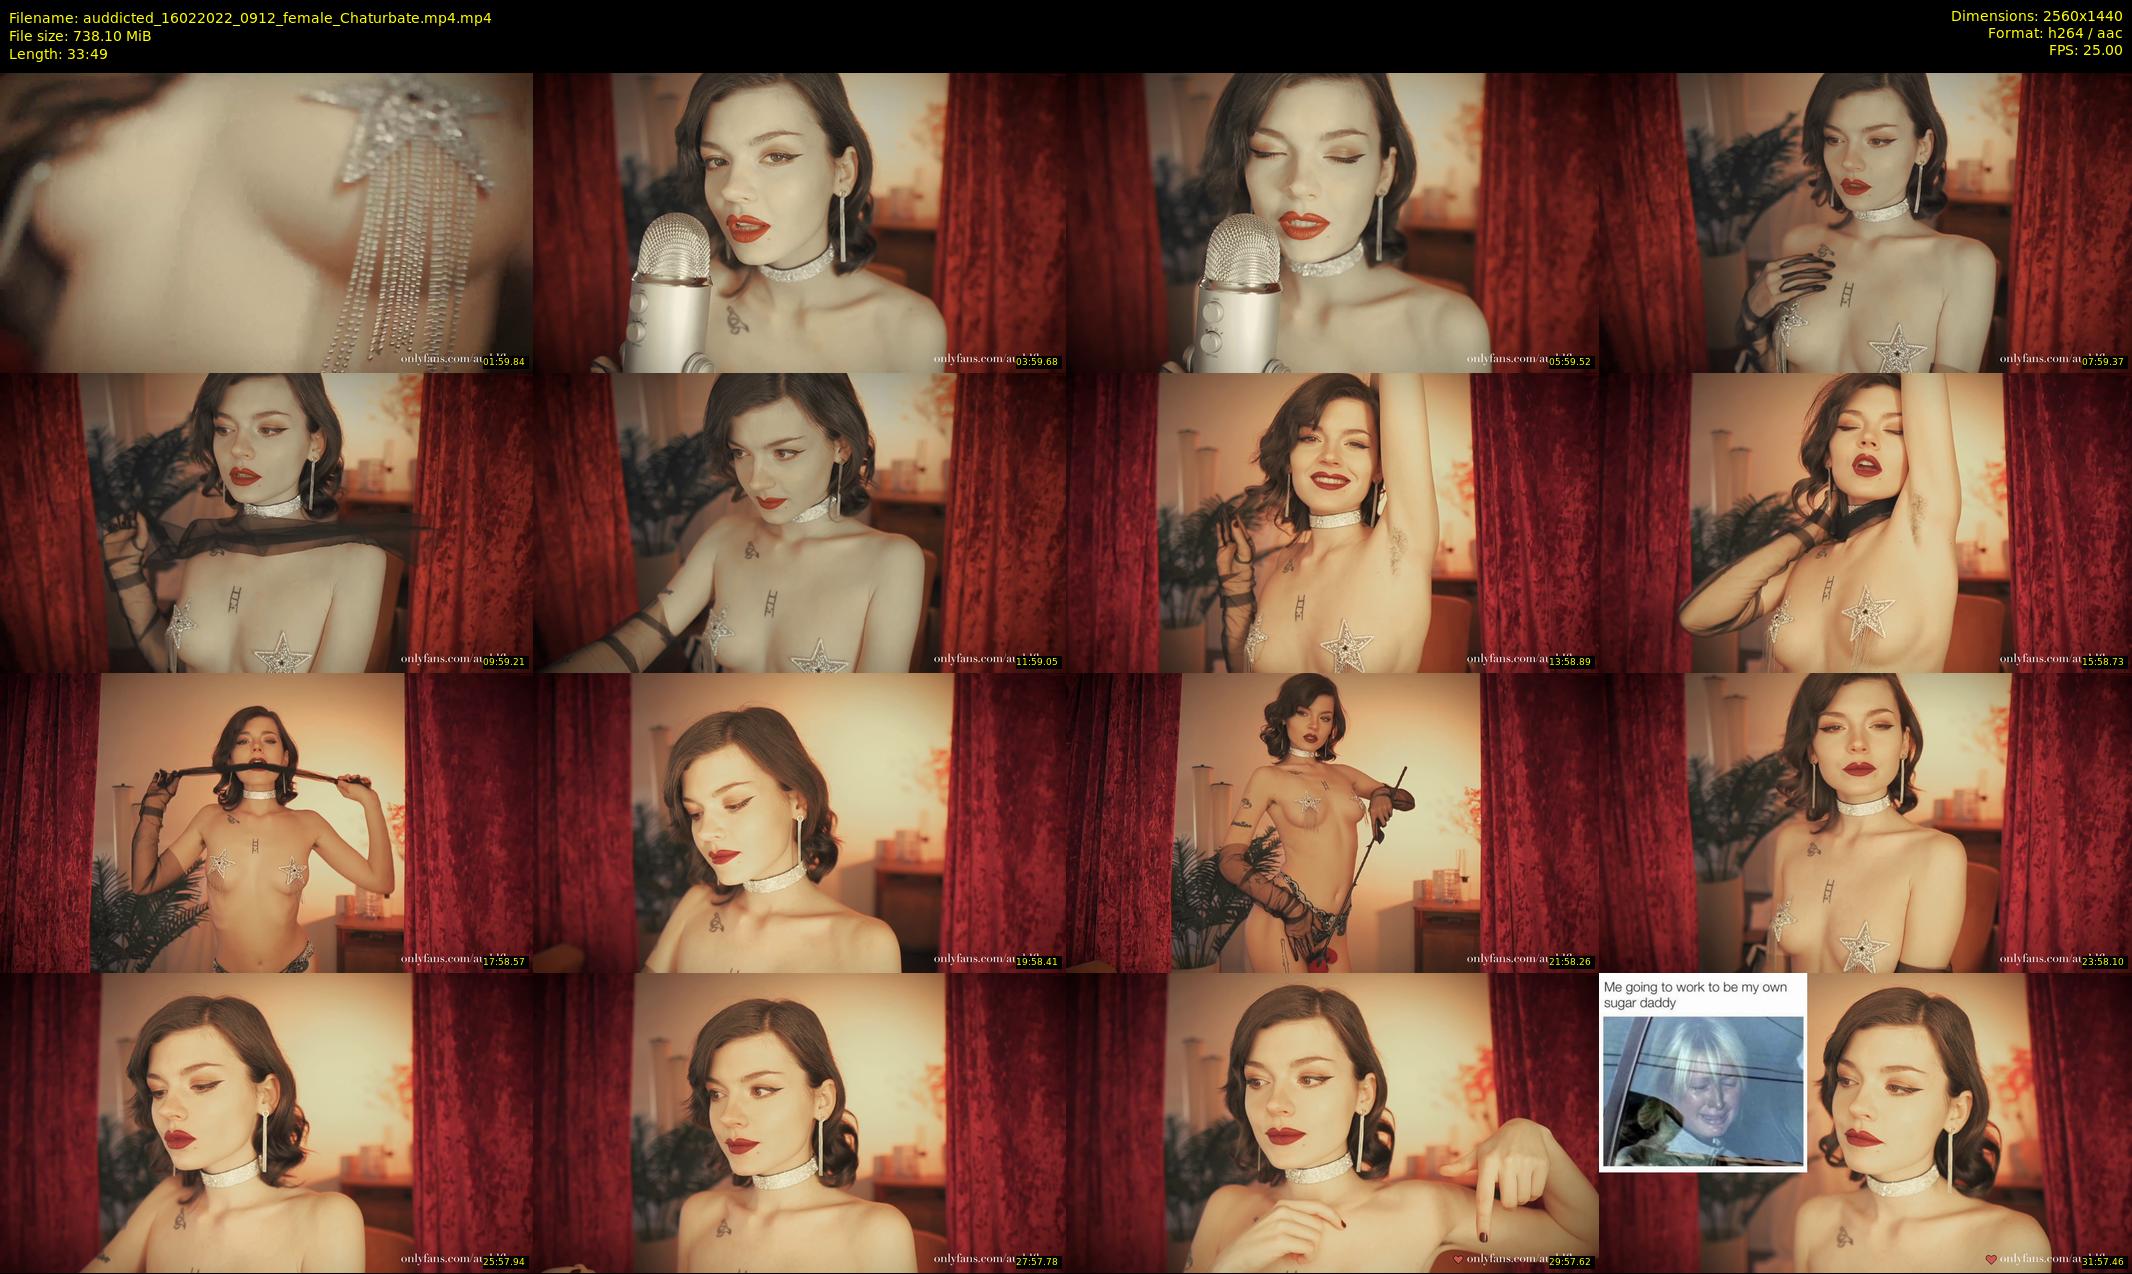The width and height of the screenshot is (2132, 1274).
Task: Open the thumbnail at 13:58.89
Action: coord(1332,522)
